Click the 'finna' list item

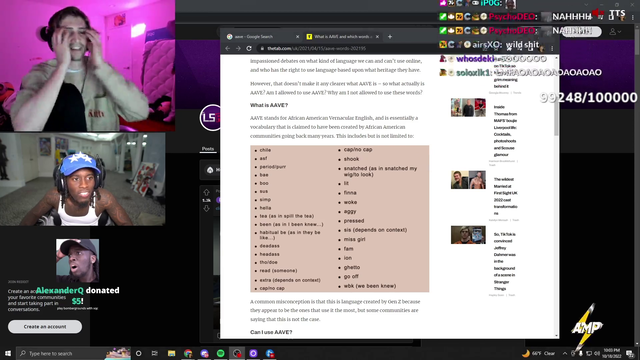(350, 193)
